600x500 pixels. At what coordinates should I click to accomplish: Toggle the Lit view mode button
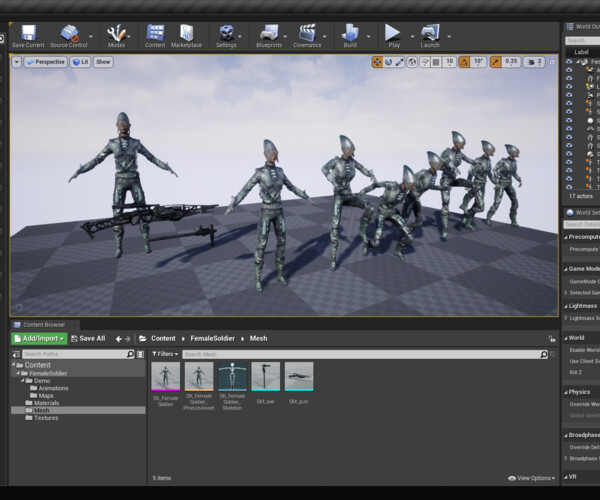tap(80, 62)
